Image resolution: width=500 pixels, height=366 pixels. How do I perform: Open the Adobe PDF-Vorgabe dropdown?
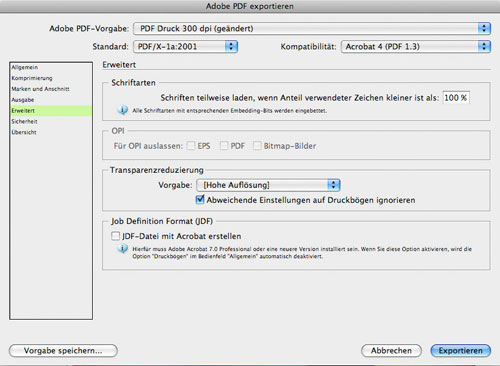tap(312, 28)
